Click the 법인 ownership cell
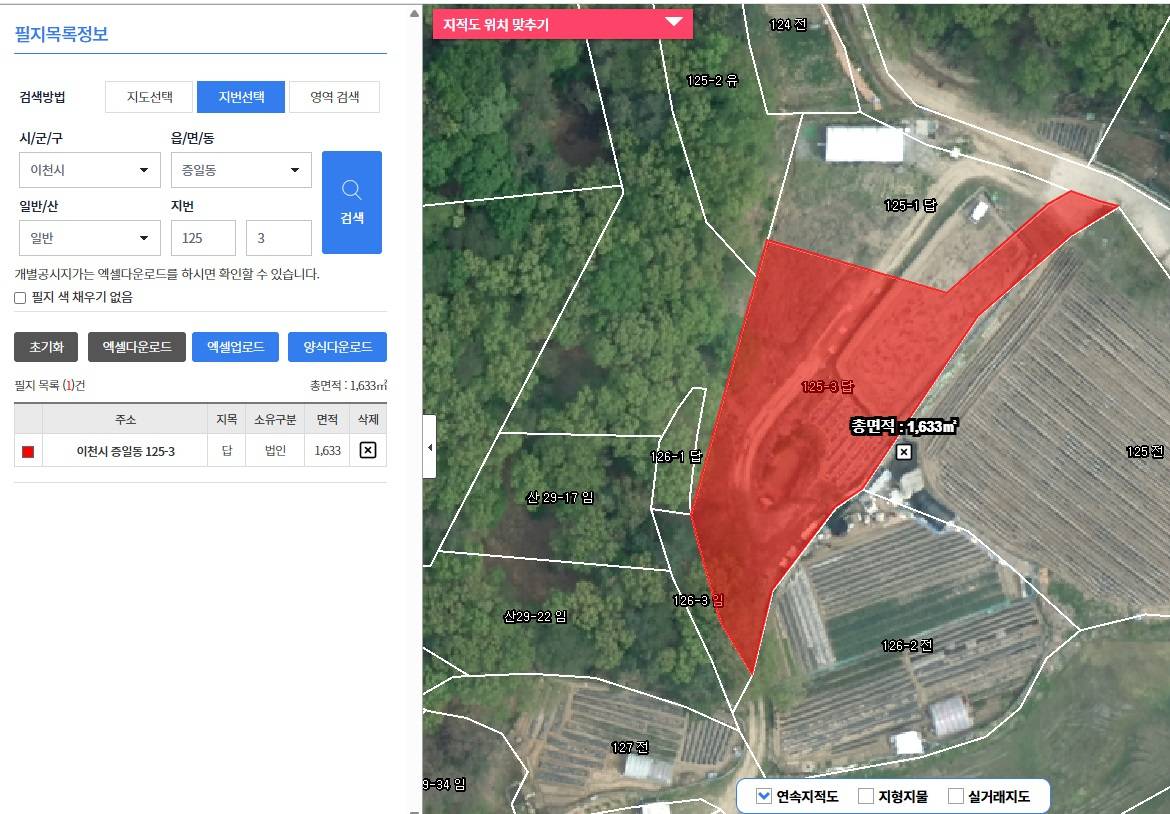The height and width of the screenshot is (814, 1170). point(275,451)
